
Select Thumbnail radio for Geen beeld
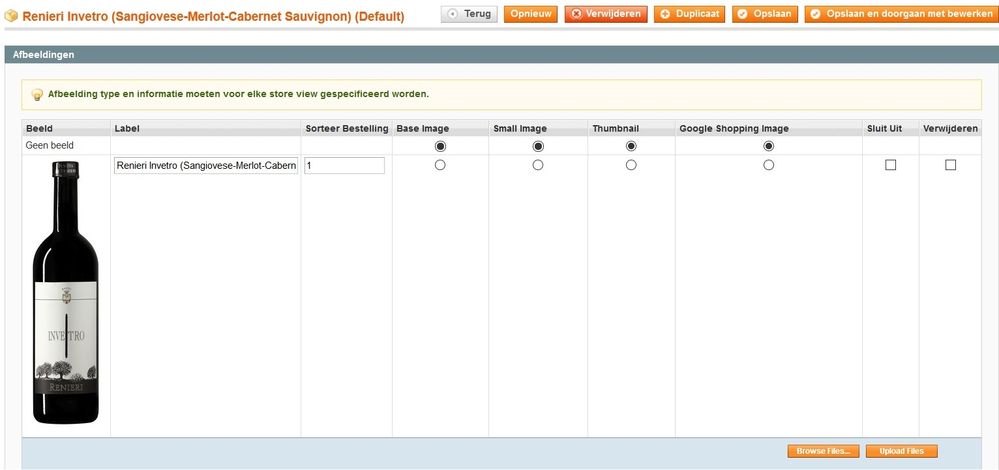(x=631, y=146)
